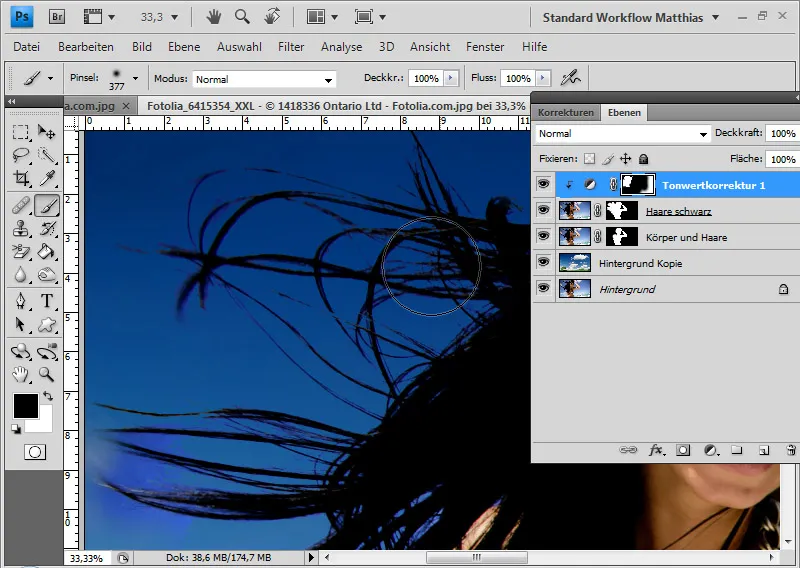Select the Hand tool in toolbox

point(21,375)
